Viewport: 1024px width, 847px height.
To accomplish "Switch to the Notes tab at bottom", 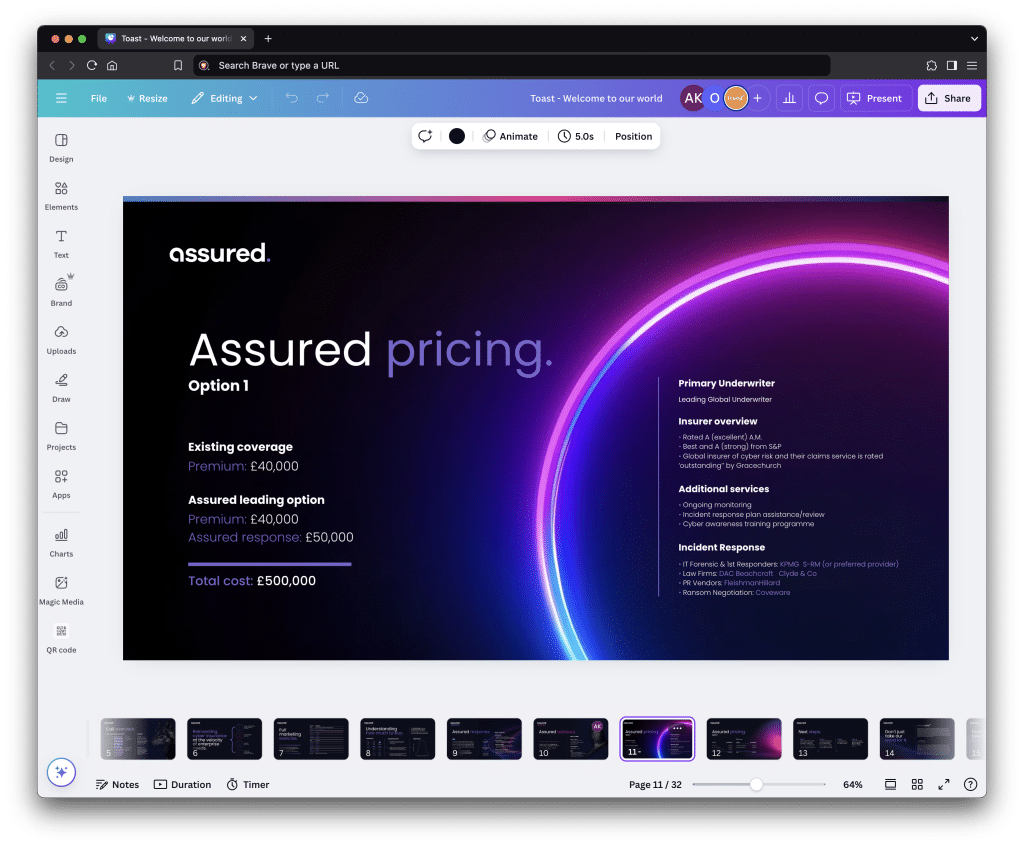I will [117, 784].
